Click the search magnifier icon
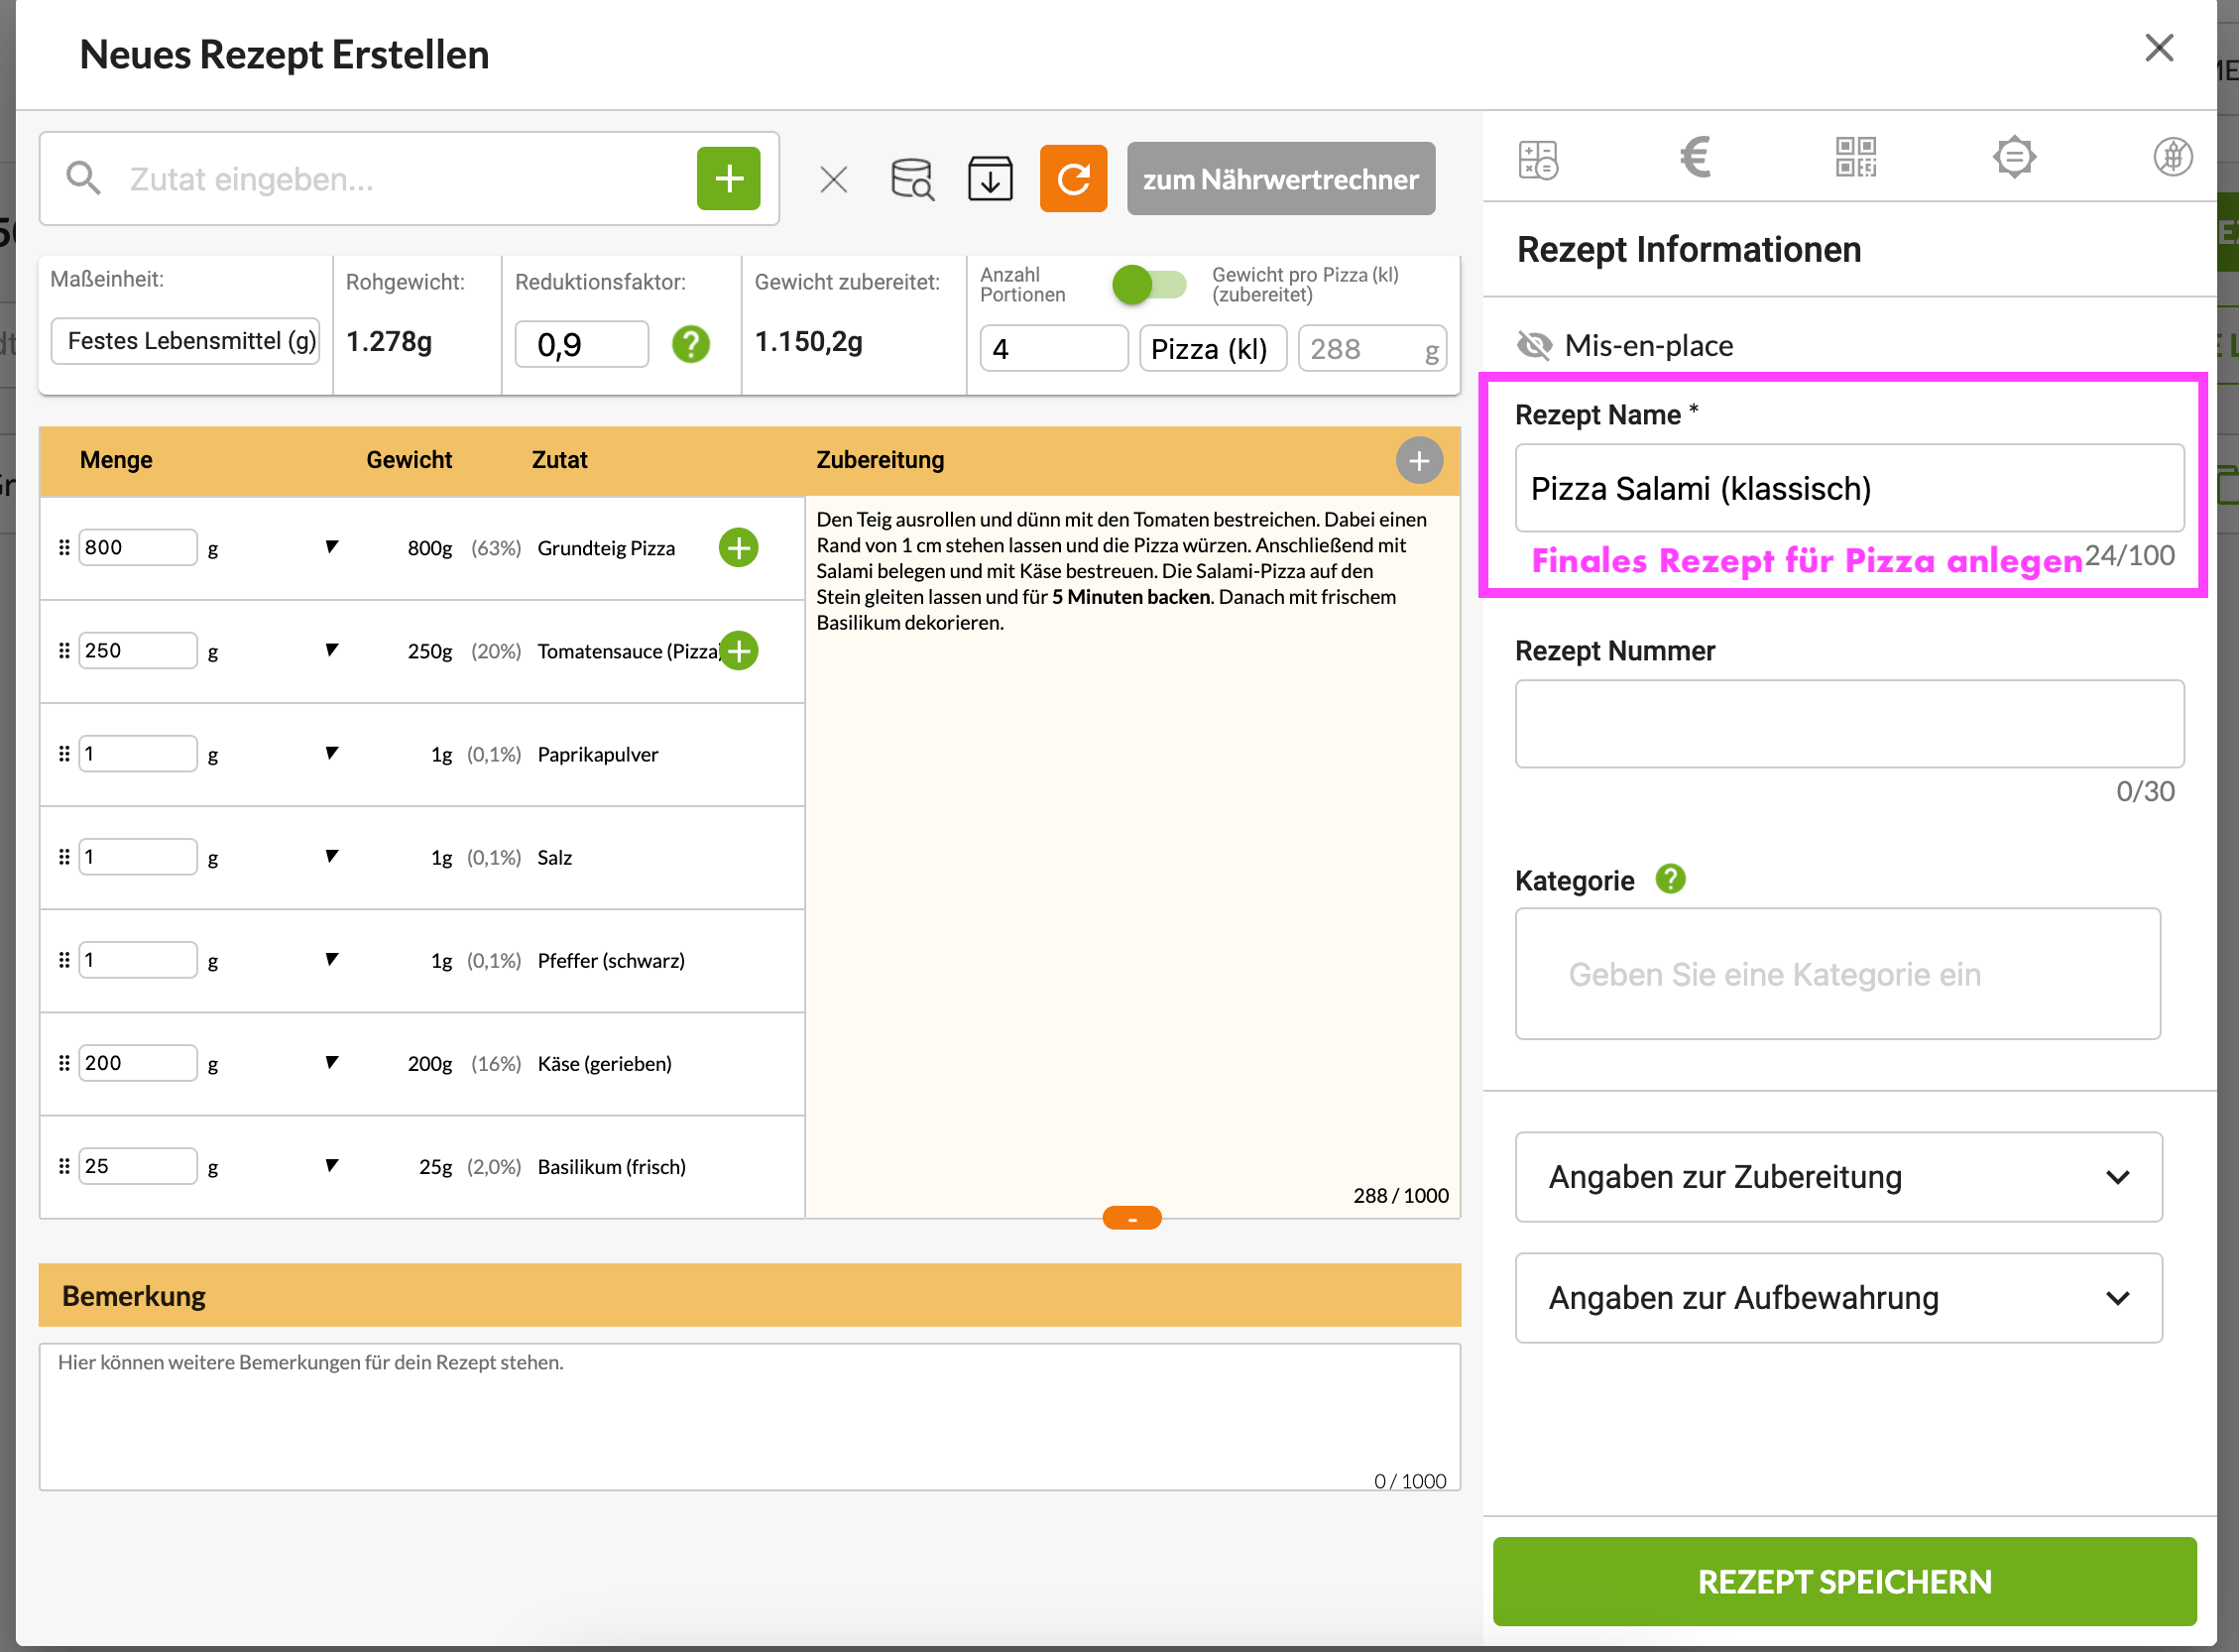The image size is (2239, 1652). click(83, 179)
